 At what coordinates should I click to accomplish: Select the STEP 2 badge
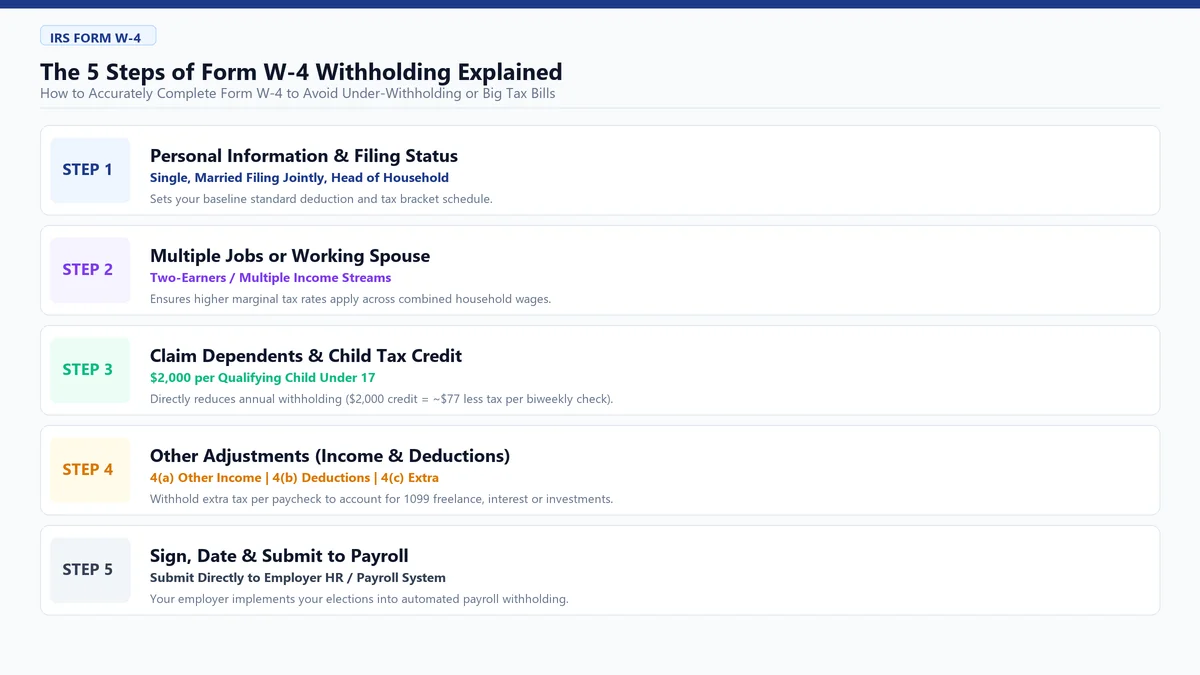(x=90, y=270)
